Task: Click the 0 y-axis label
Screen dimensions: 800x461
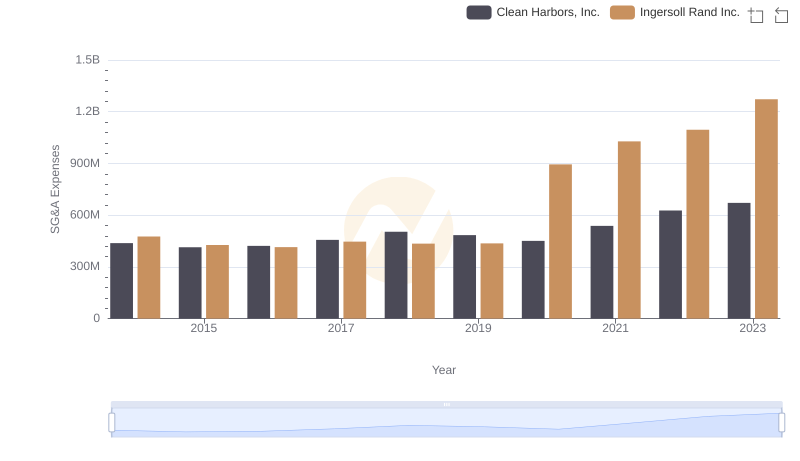Action: point(96,318)
